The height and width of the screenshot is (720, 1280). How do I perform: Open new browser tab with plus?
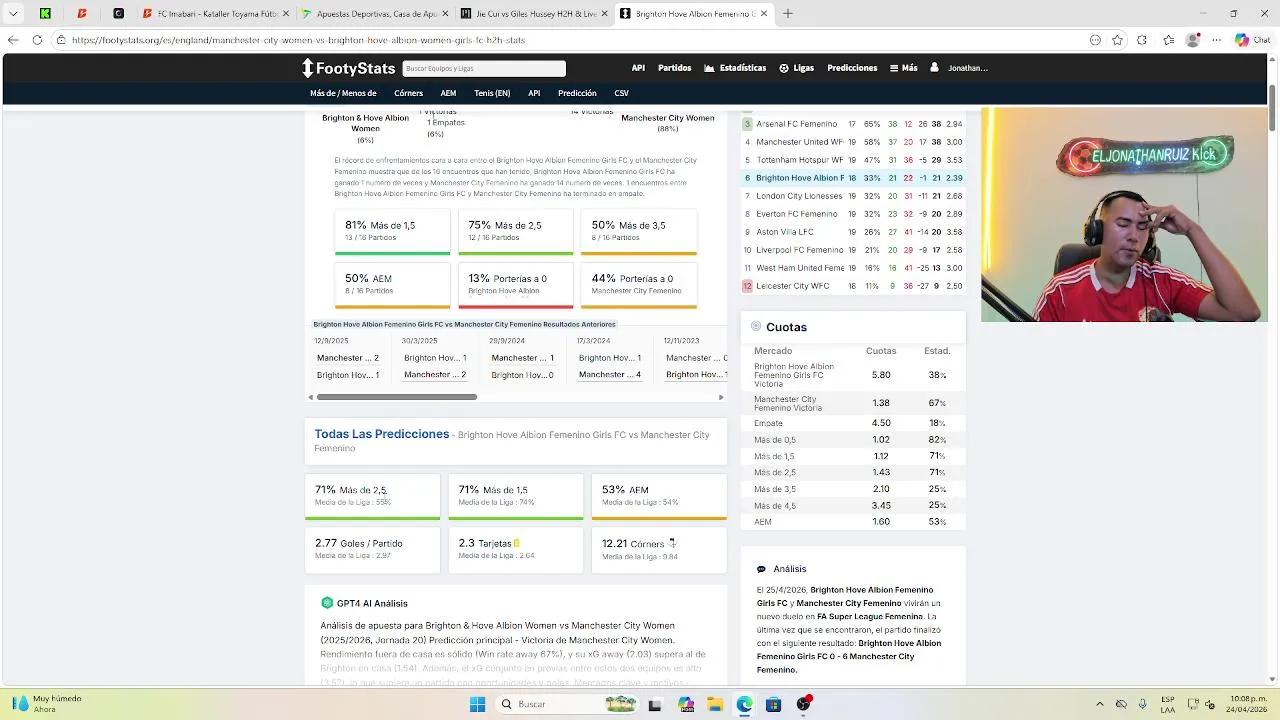pos(788,14)
